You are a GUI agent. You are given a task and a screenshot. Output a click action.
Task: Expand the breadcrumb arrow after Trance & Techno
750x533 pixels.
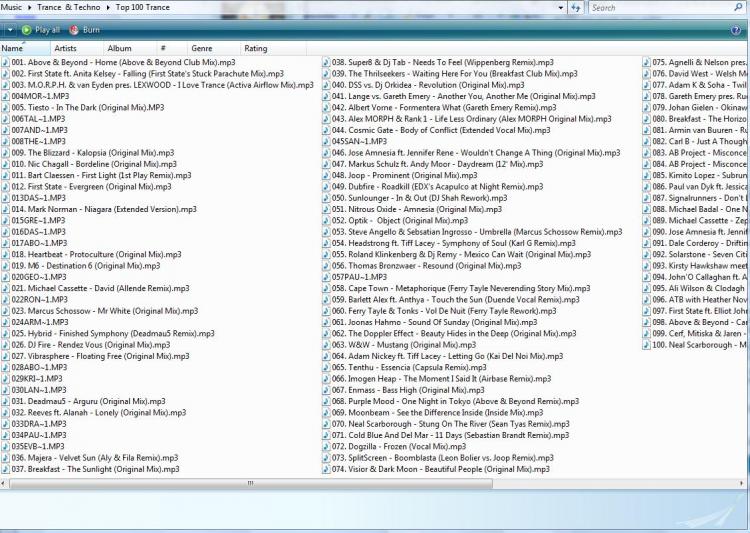108,8
